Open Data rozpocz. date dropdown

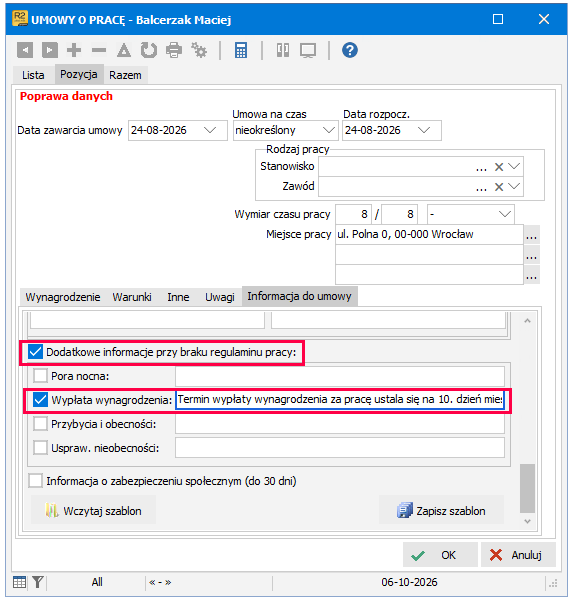tap(424, 130)
